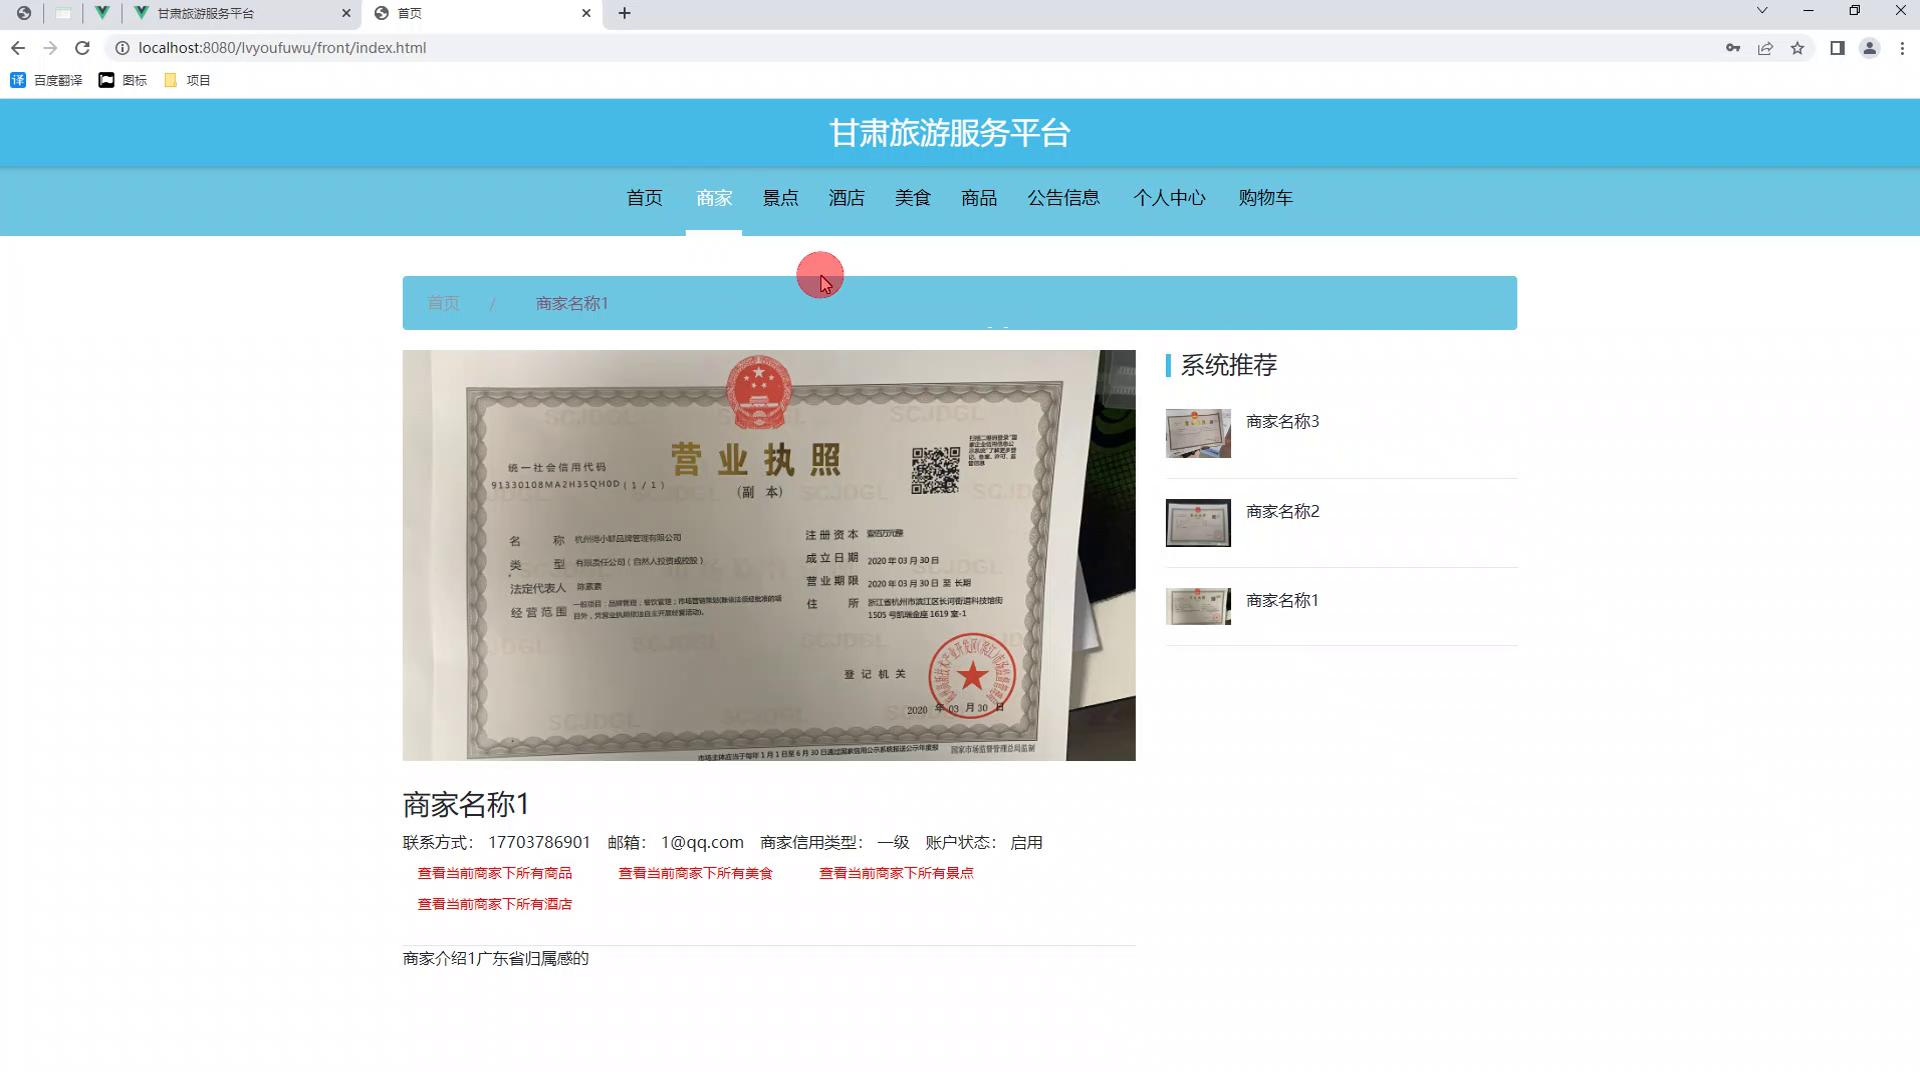
Task: Select 商家 in the navigation menu
Action: pyautogui.click(x=714, y=198)
